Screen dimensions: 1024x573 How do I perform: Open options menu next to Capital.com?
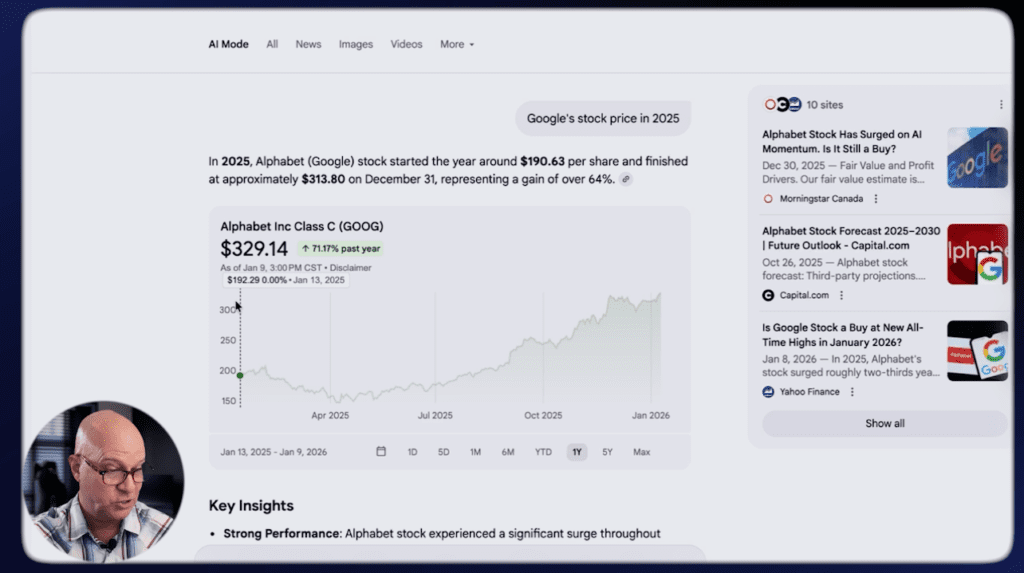point(842,296)
